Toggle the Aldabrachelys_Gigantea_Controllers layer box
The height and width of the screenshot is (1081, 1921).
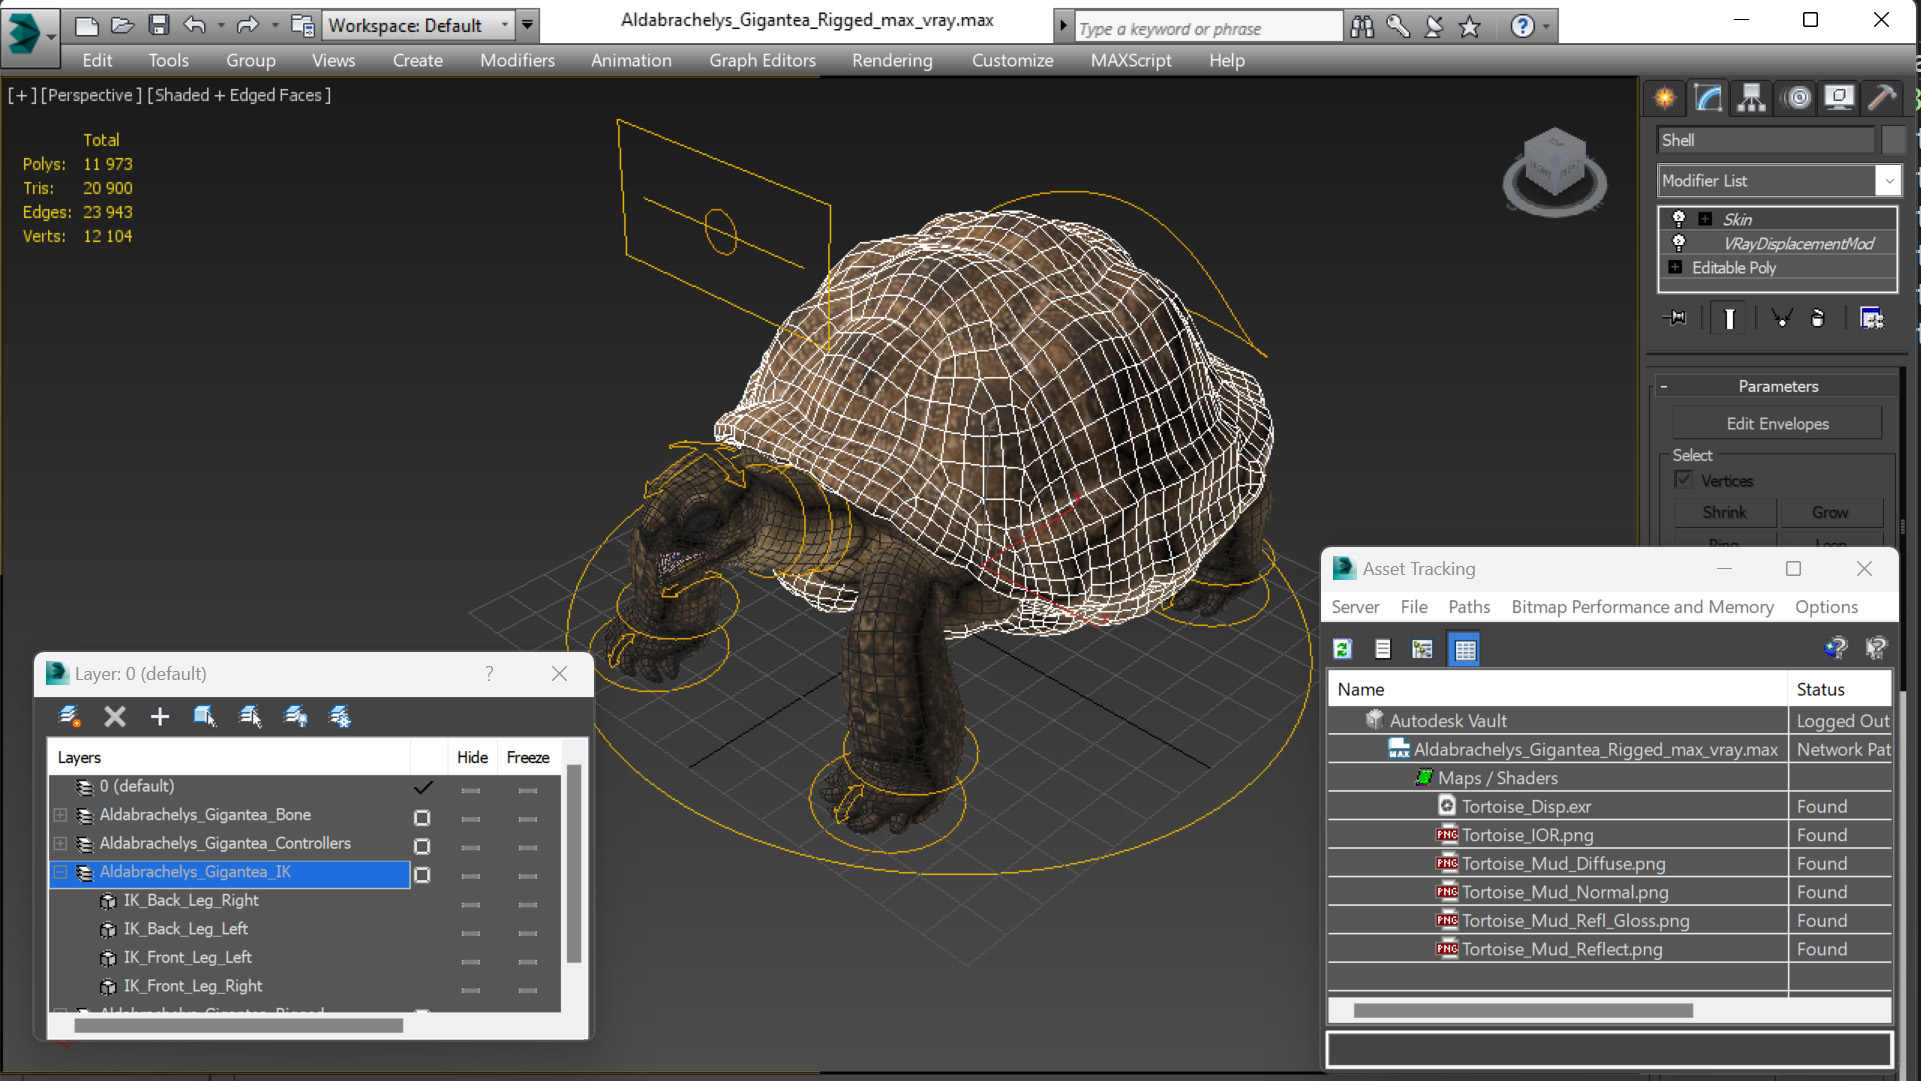coord(422,846)
